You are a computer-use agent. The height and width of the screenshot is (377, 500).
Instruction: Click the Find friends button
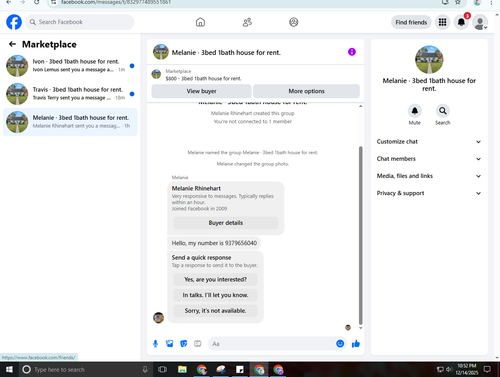pos(411,22)
